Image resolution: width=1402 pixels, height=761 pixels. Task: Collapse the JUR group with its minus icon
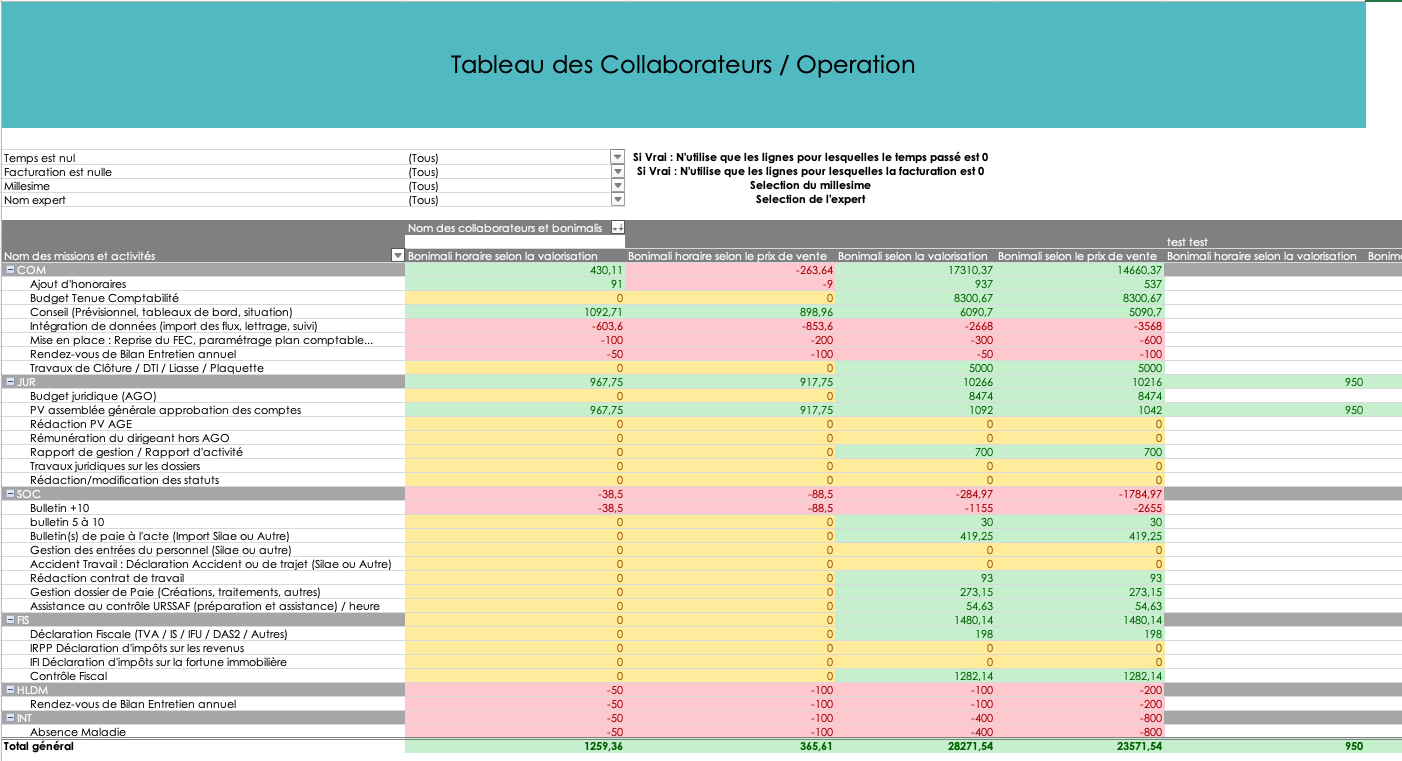10,381
